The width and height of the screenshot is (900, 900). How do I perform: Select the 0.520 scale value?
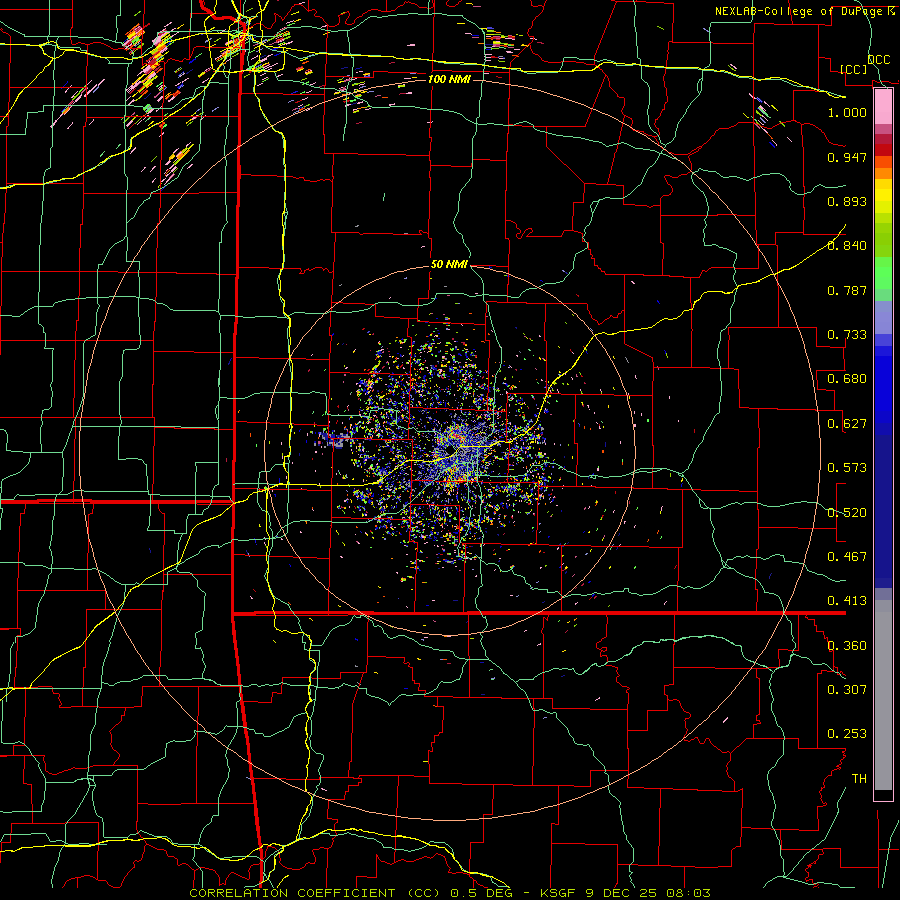point(847,512)
